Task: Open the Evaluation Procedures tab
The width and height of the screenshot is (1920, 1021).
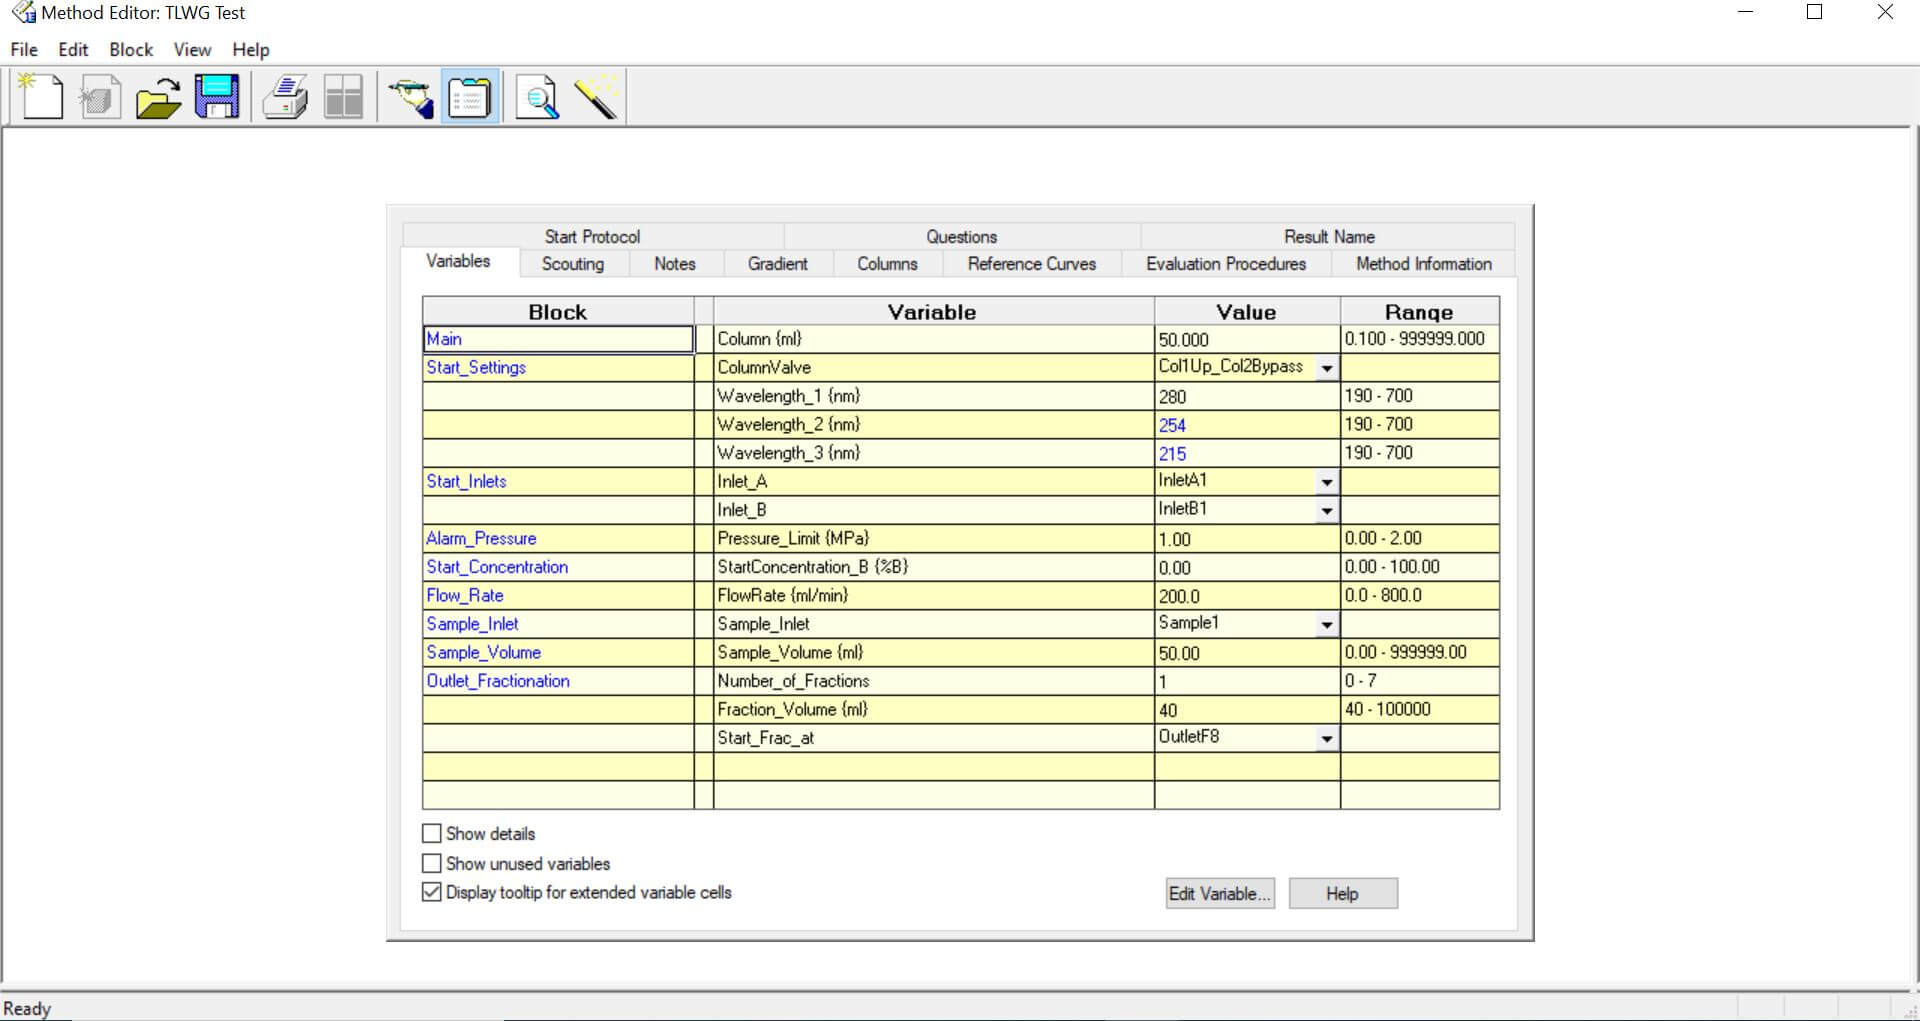Action: [x=1225, y=264]
